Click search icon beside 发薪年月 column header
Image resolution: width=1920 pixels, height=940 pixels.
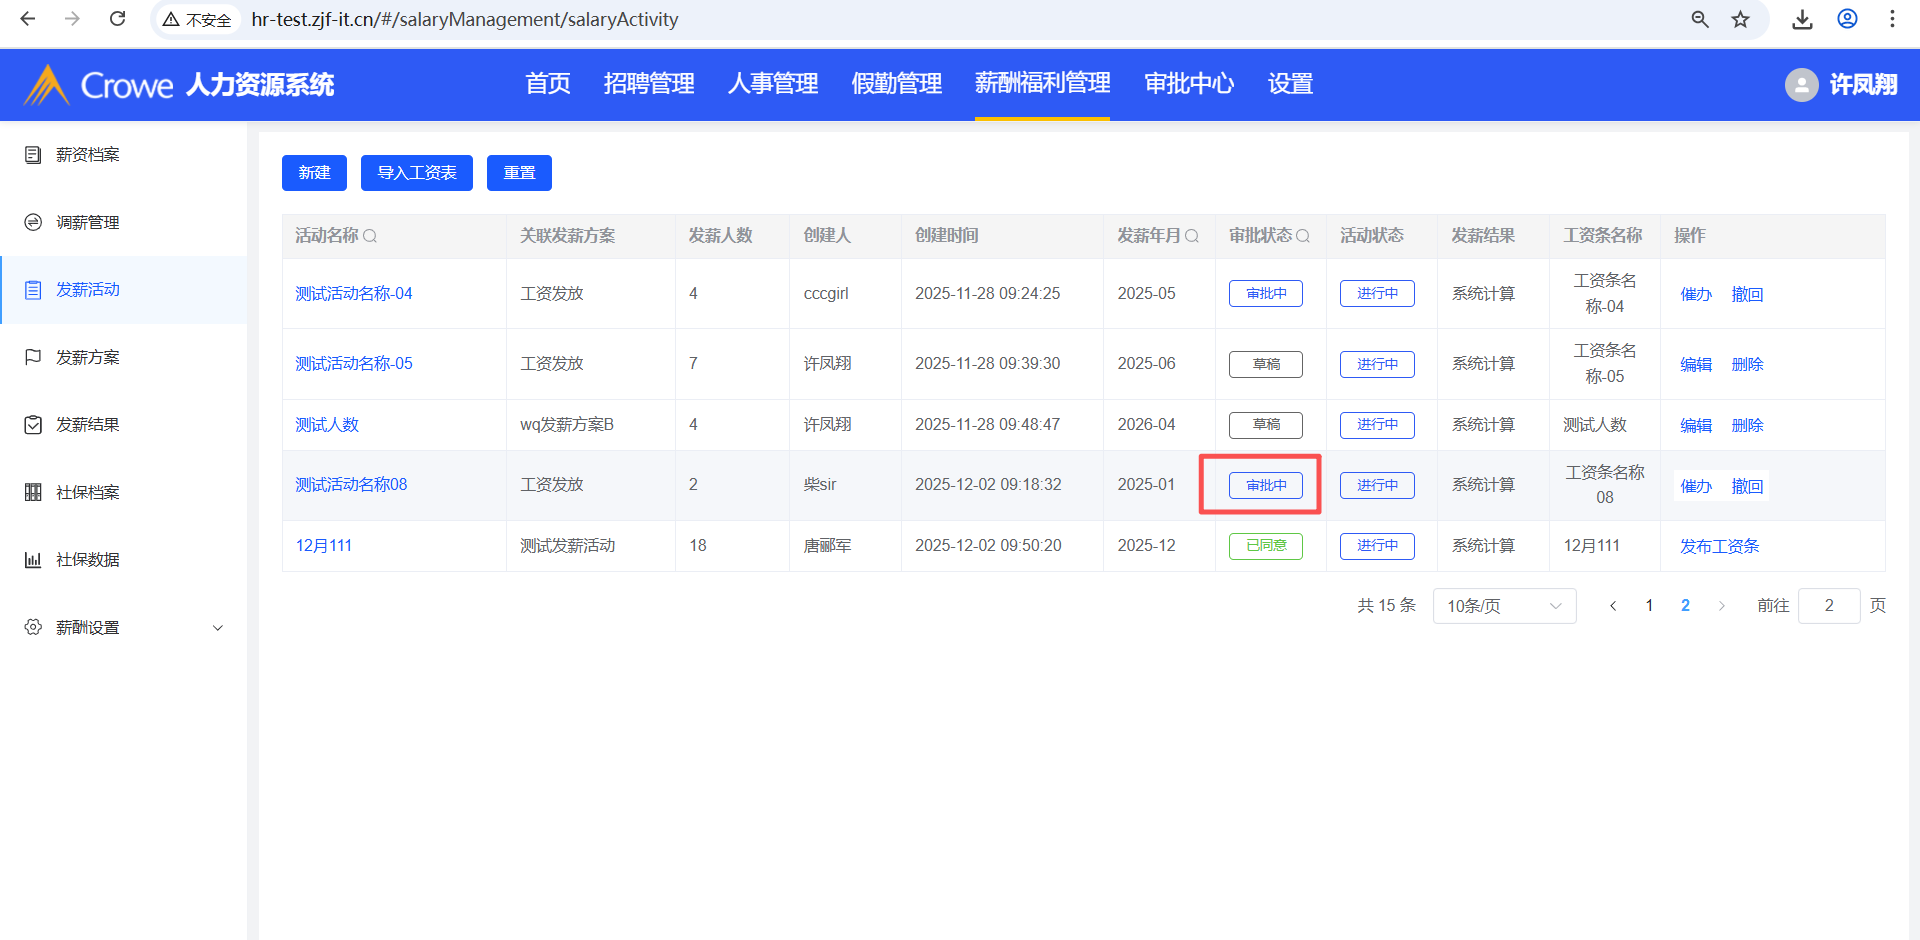[1191, 236]
